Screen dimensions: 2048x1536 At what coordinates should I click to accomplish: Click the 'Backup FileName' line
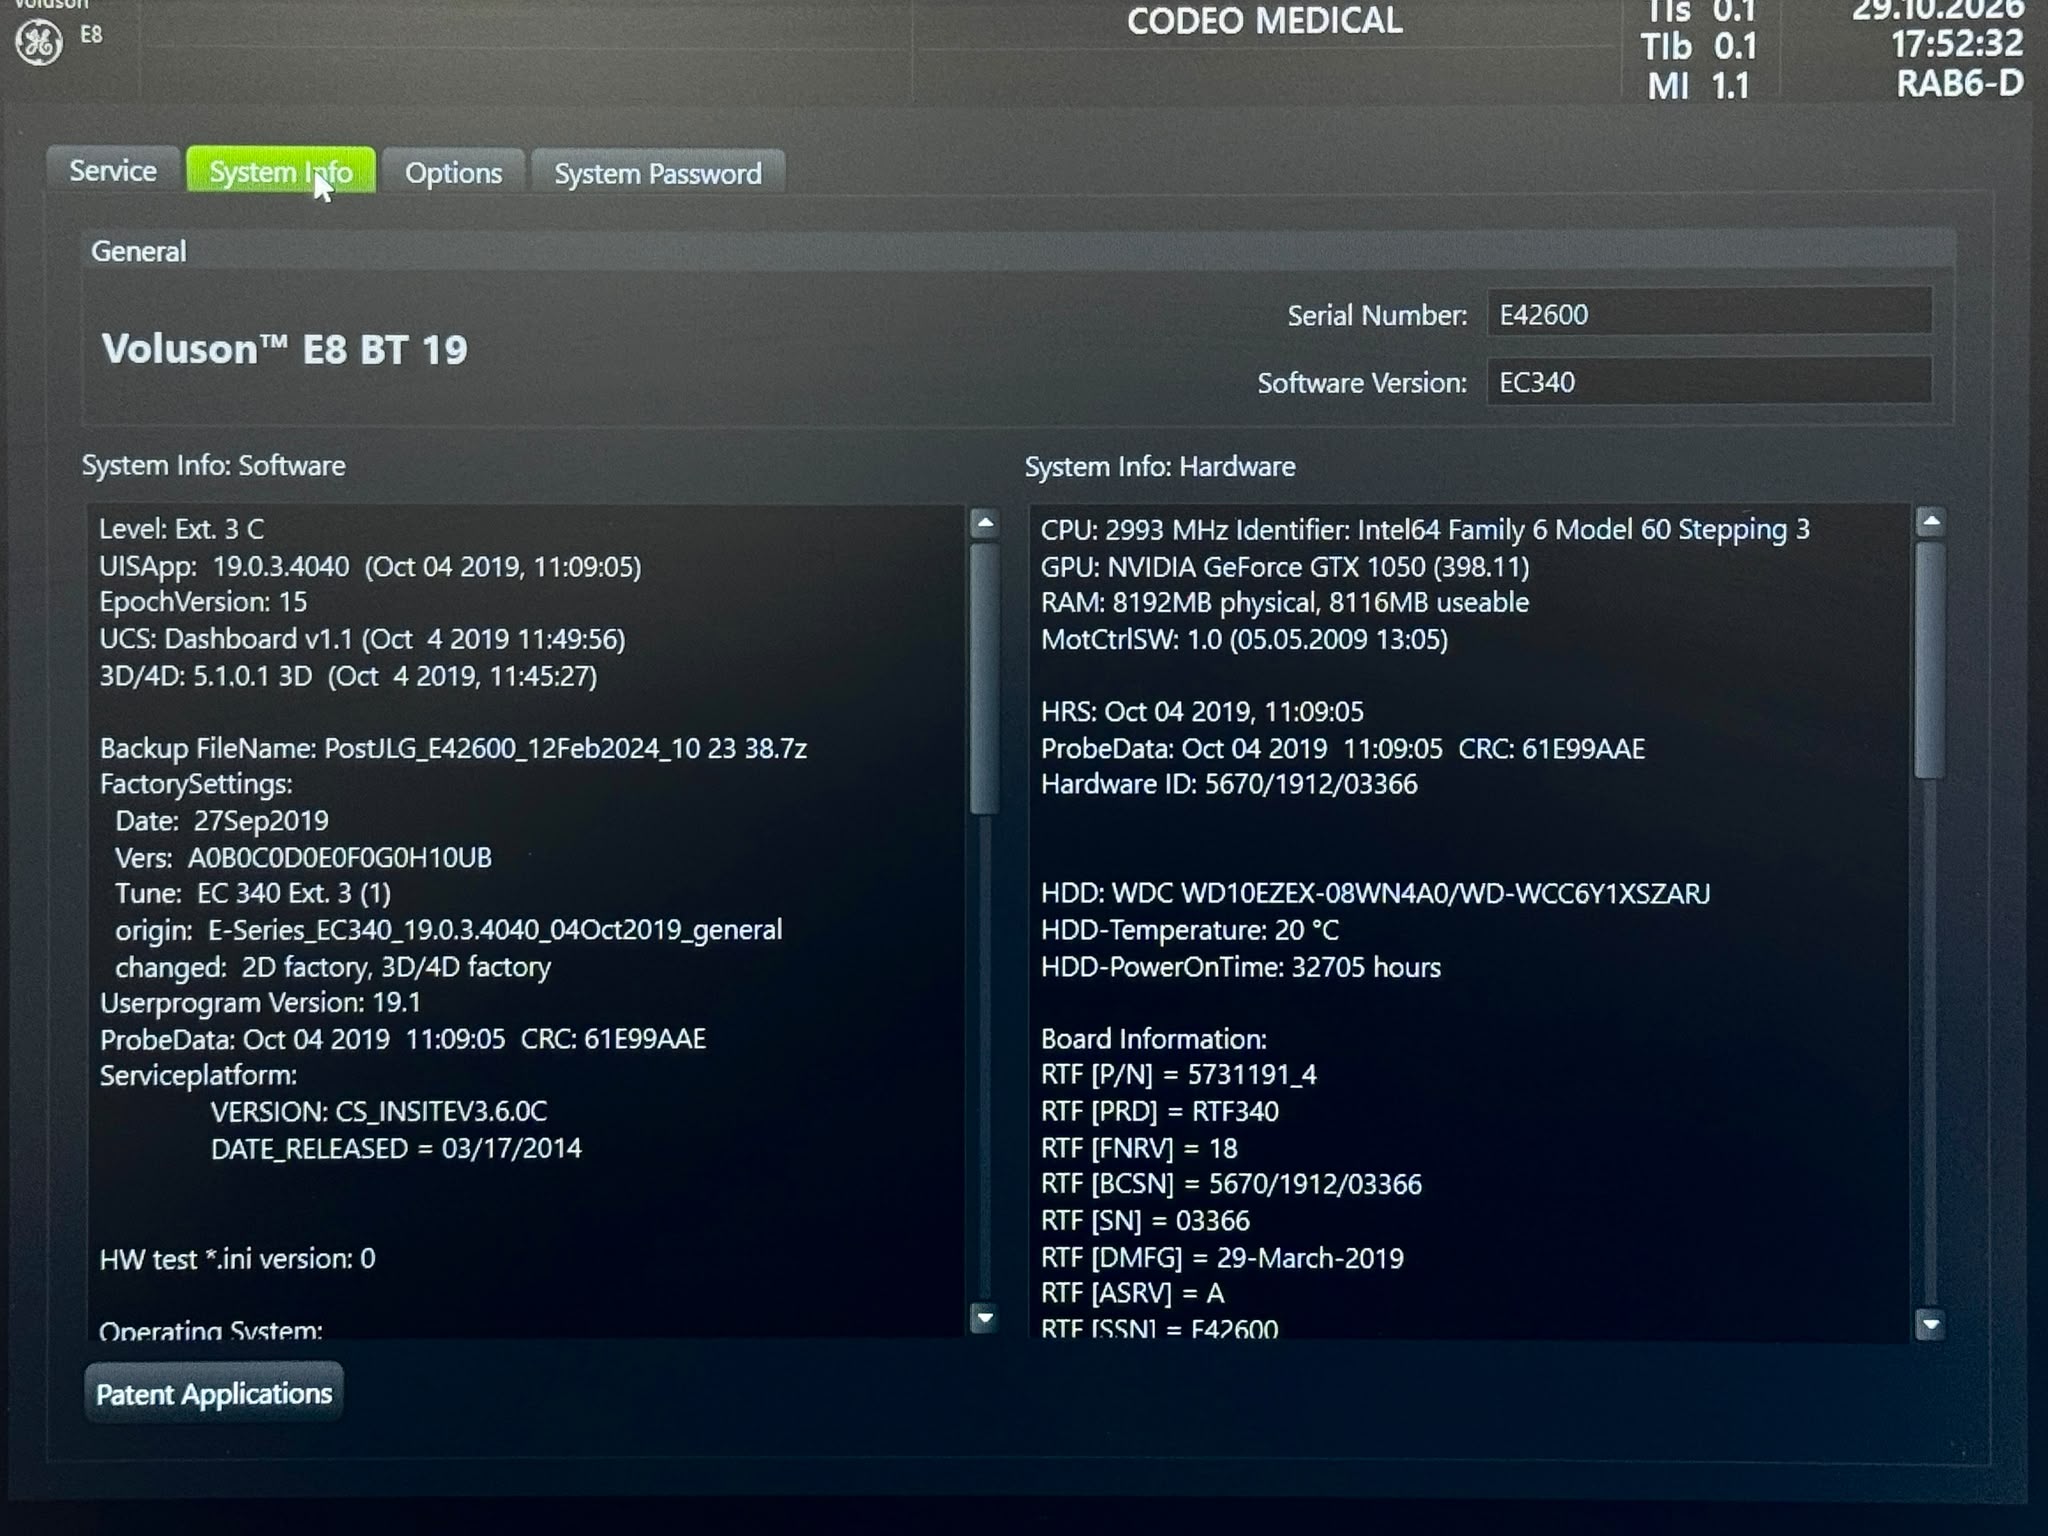click(453, 748)
